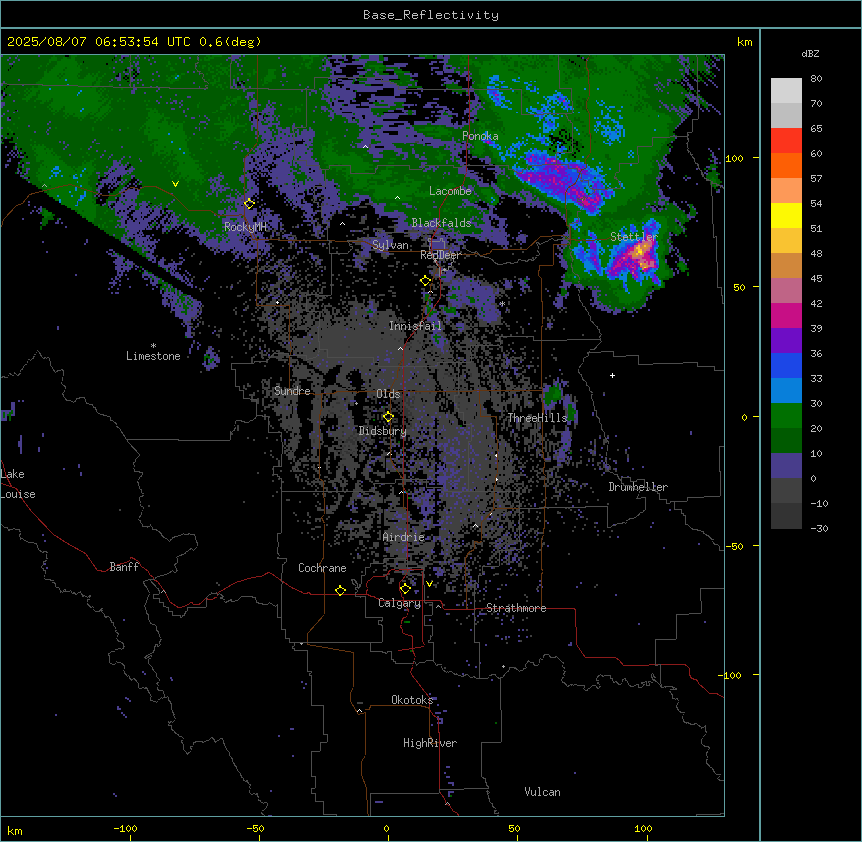
Task: Click the HighRiver label
Action: click(430, 743)
